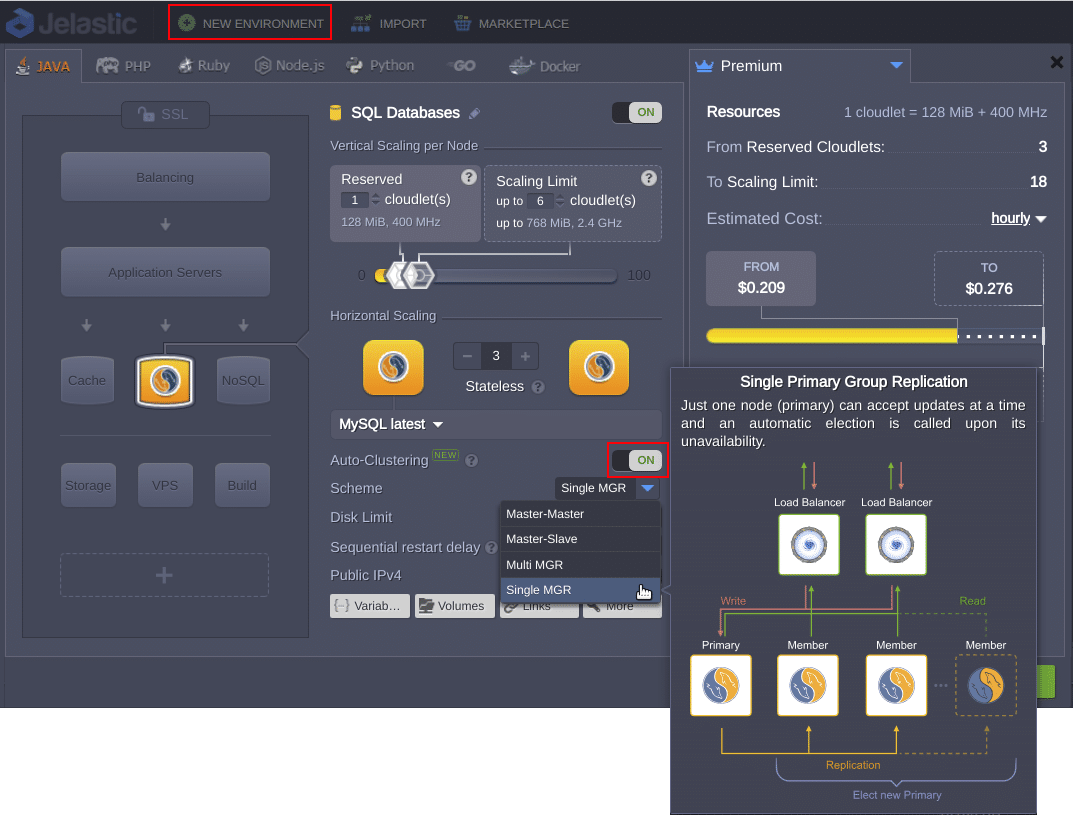Decrease the node count with minus

(x=467, y=356)
